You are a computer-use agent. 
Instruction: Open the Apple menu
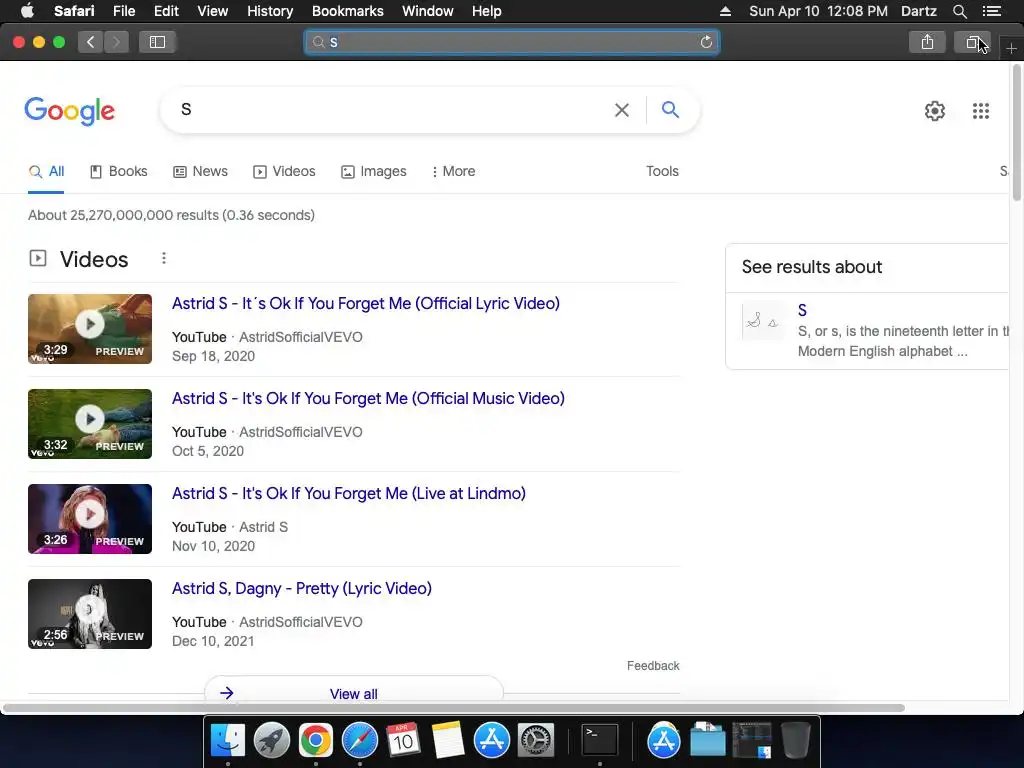click(27, 11)
